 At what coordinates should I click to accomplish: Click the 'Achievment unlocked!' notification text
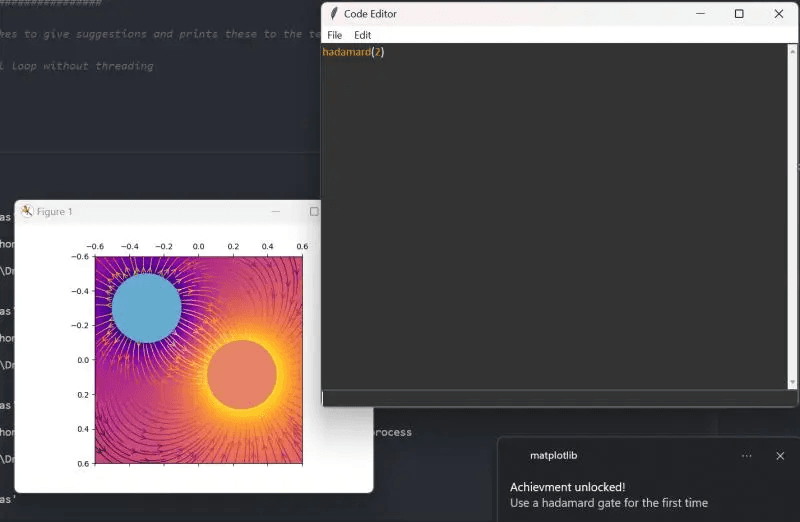(567, 487)
